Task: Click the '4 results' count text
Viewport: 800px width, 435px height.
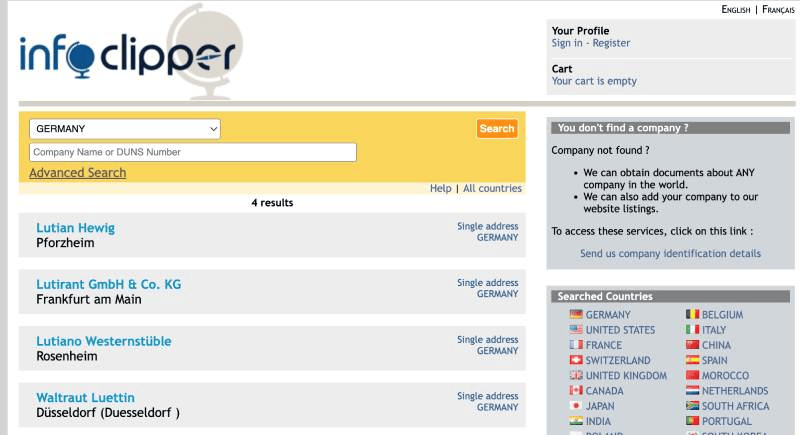Action: point(272,203)
